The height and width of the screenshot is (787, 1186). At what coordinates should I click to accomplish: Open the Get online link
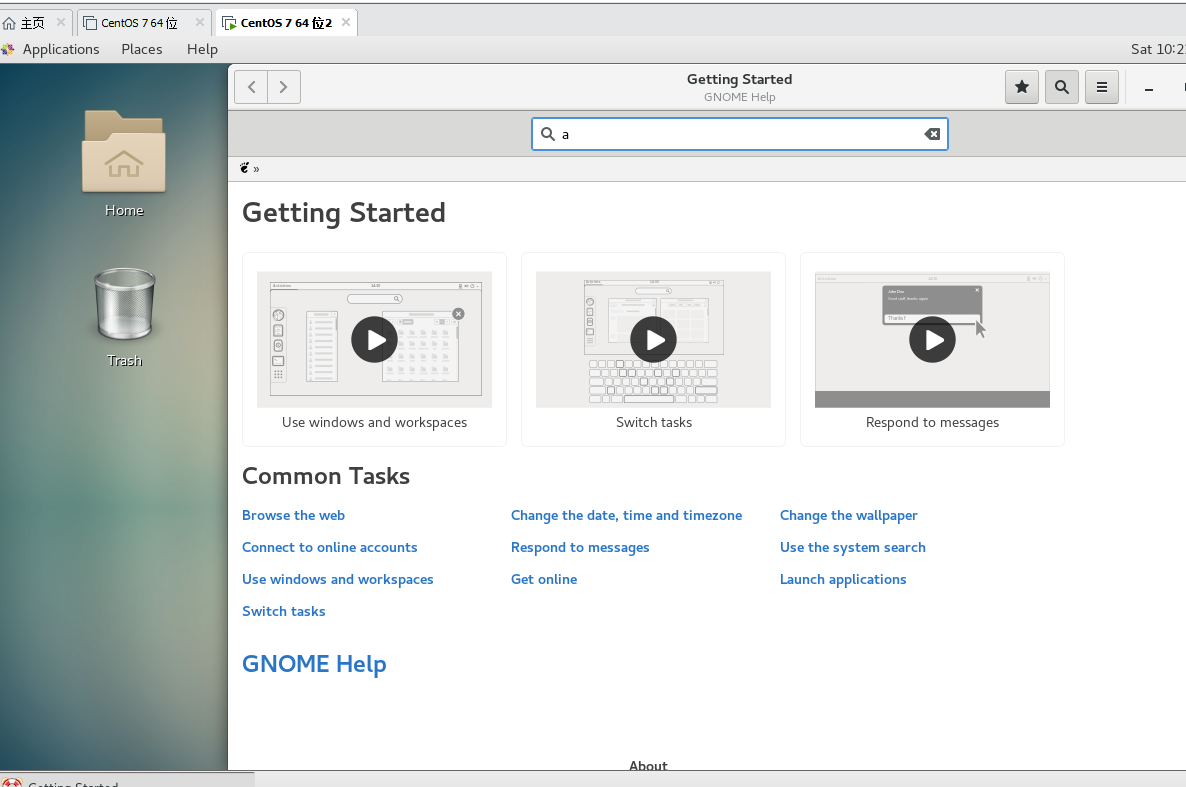(x=544, y=579)
